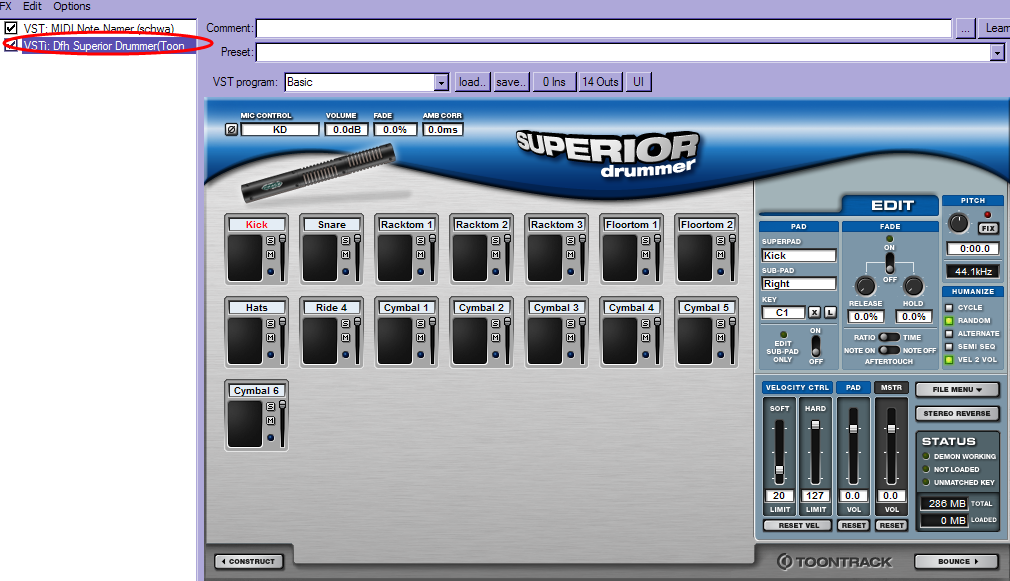1010x581 pixels.
Task: Click the PITCH knob
Action: (x=958, y=224)
